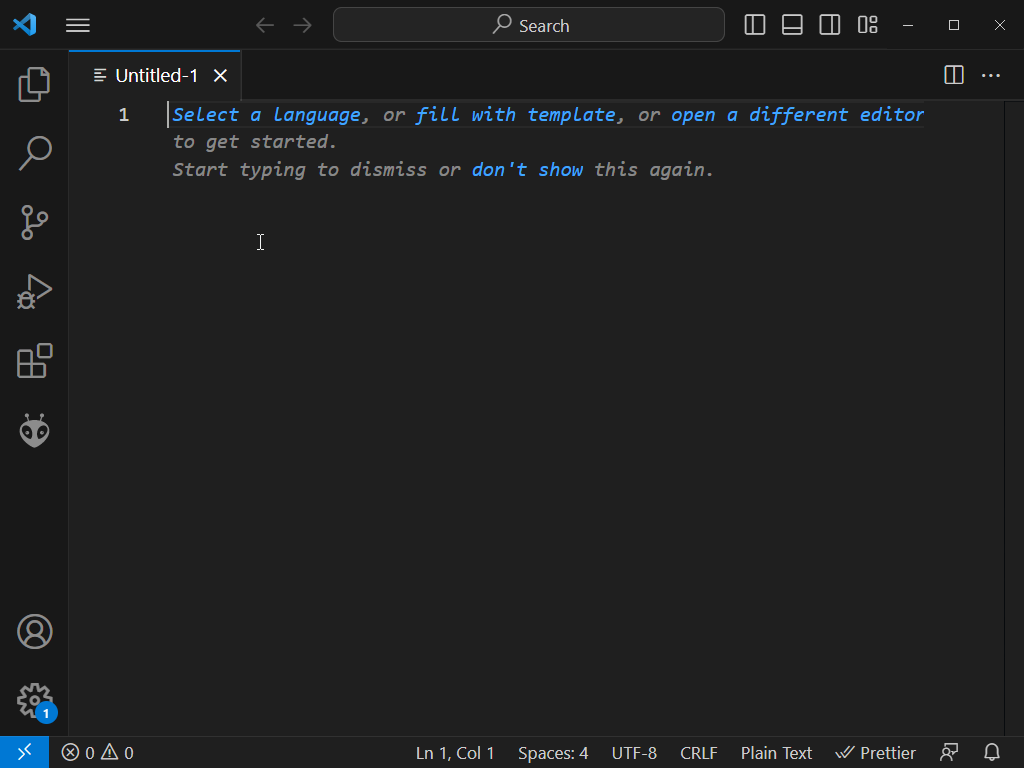This screenshot has width=1024, height=768.
Task: Open problems via errors and warnings count
Action: point(97,753)
